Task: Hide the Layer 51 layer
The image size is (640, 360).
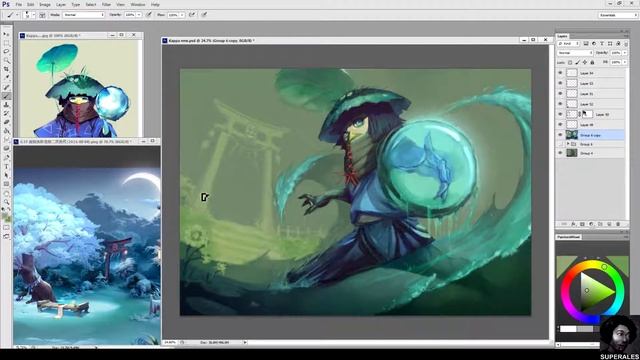Action: coord(560,94)
